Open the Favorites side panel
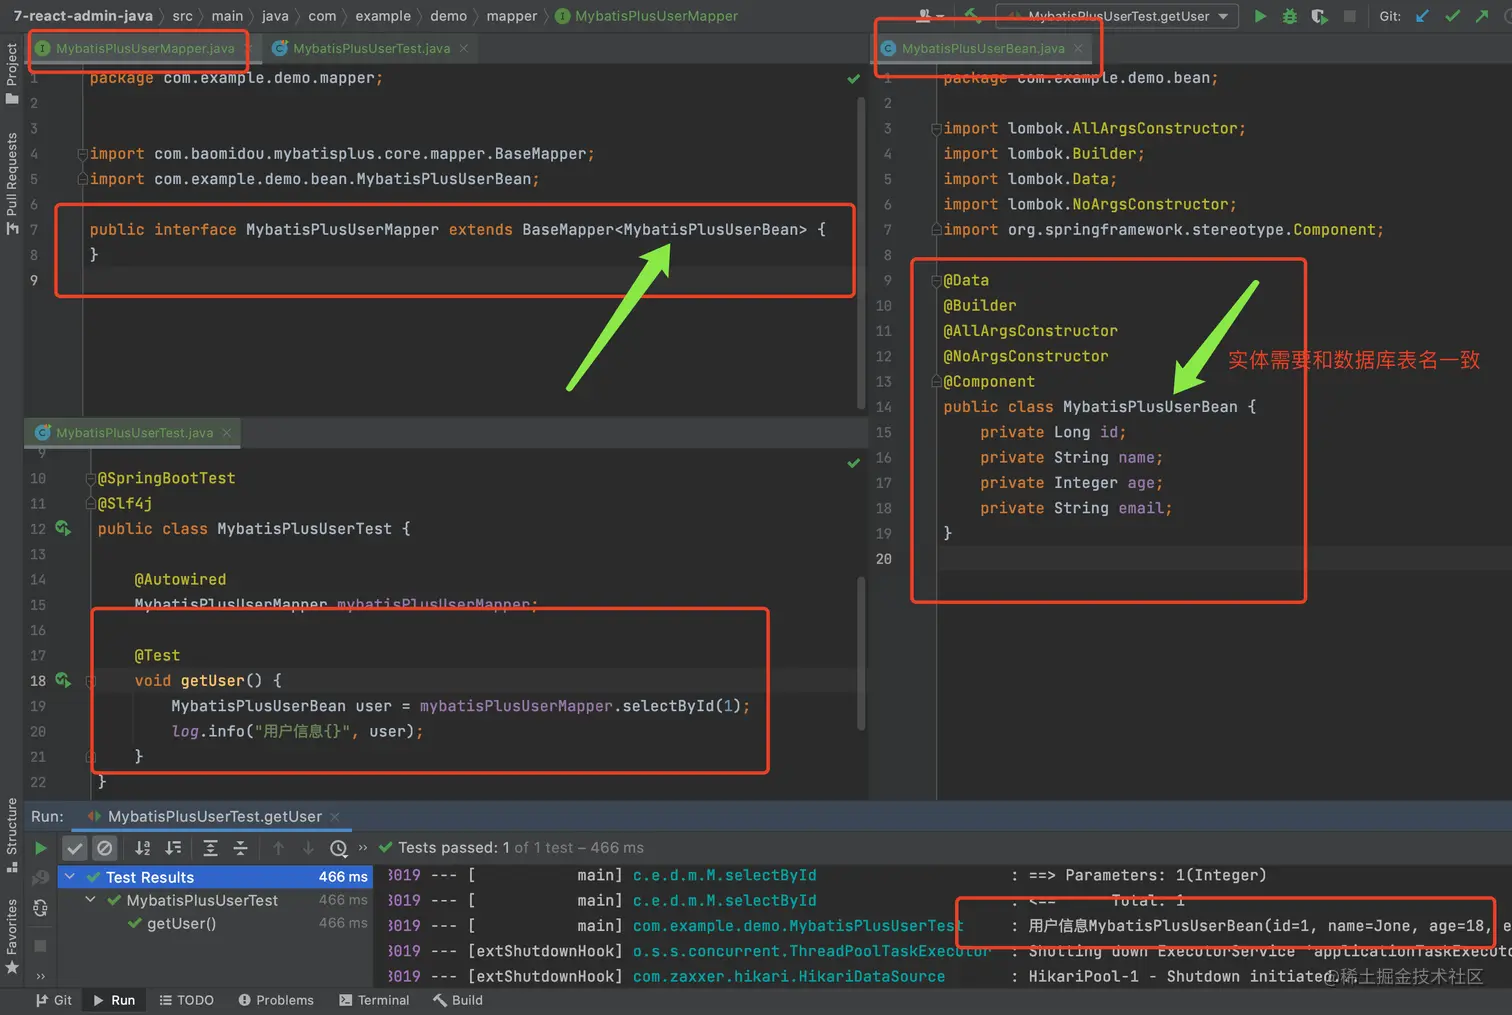This screenshot has height=1015, width=1512. pyautogui.click(x=12, y=937)
